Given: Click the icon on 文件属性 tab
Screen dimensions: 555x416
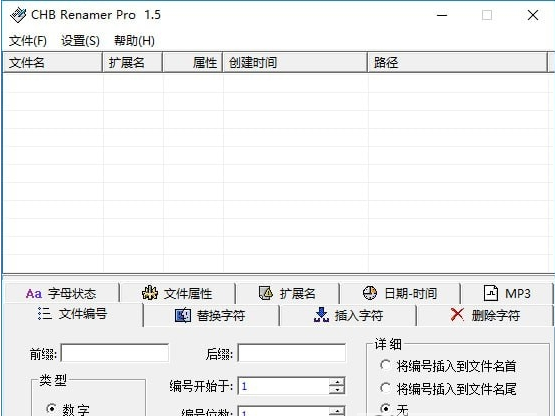Looking at the screenshot, I should pyautogui.click(x=150, y=293).
